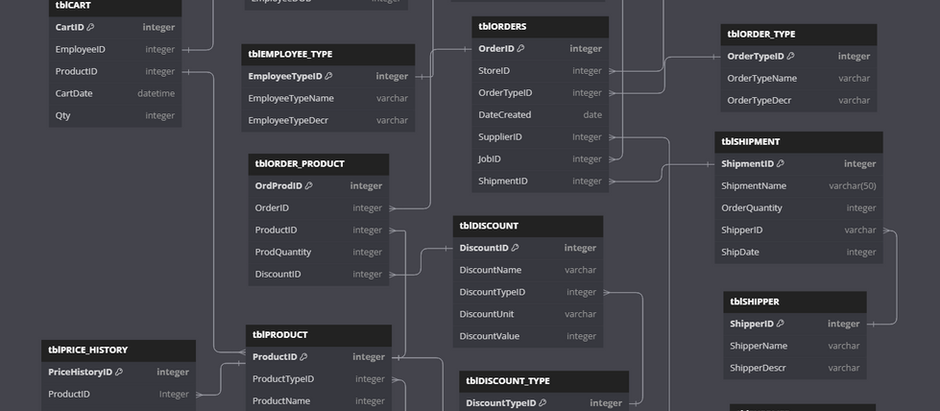Click the DiscountID row in tblORDER_PRODUCT
The width and height of the screenshot is (940, 411).
pos(318,274)
